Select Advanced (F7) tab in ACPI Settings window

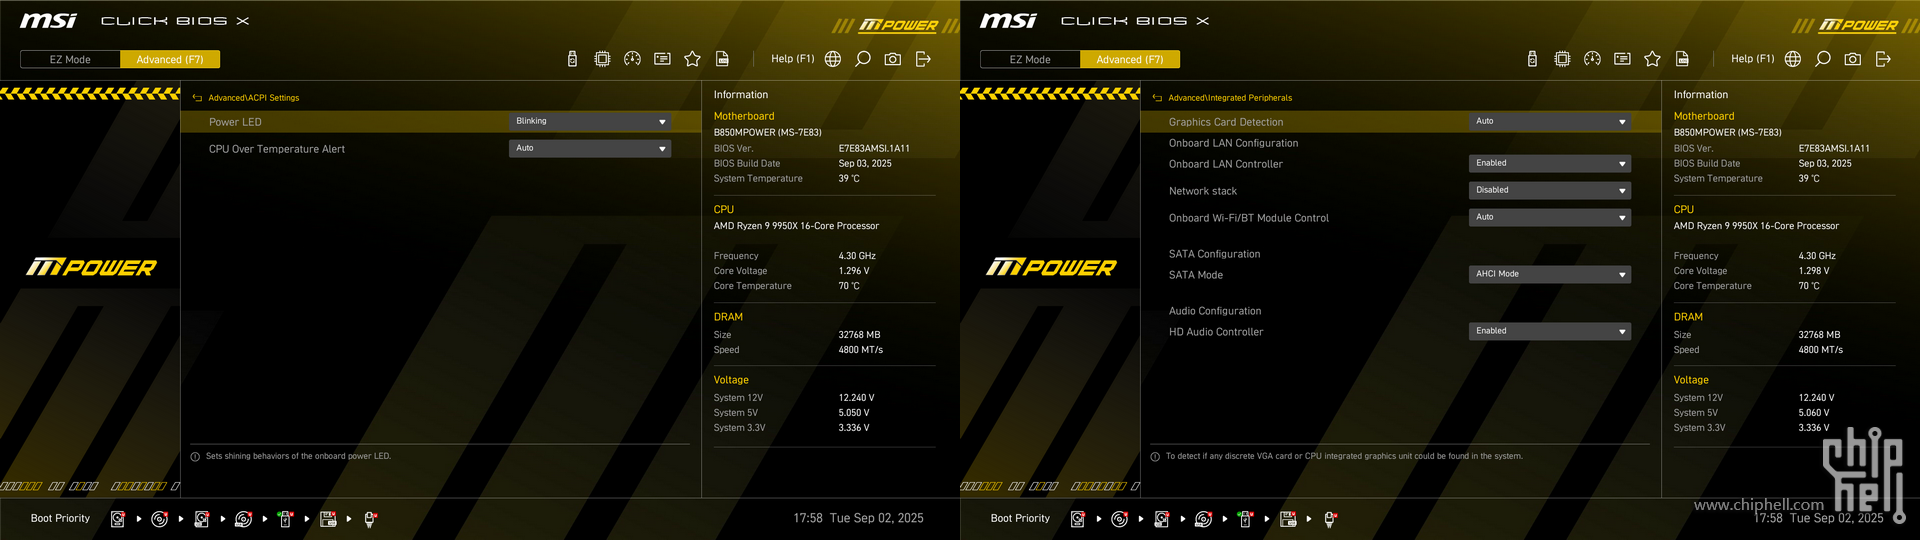tap(170, 60)
